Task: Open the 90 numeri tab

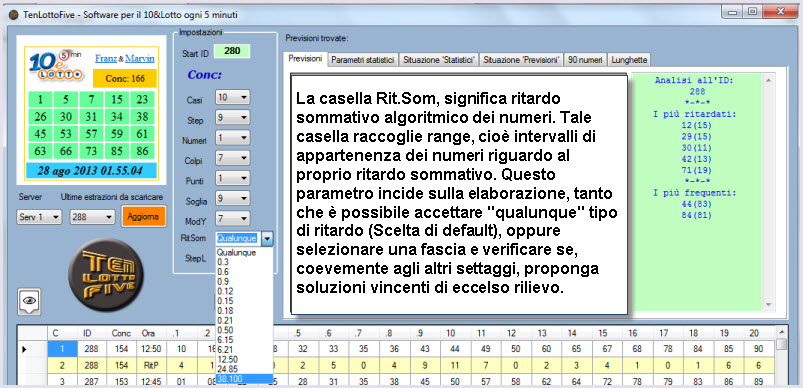Action: pos(585,60)
